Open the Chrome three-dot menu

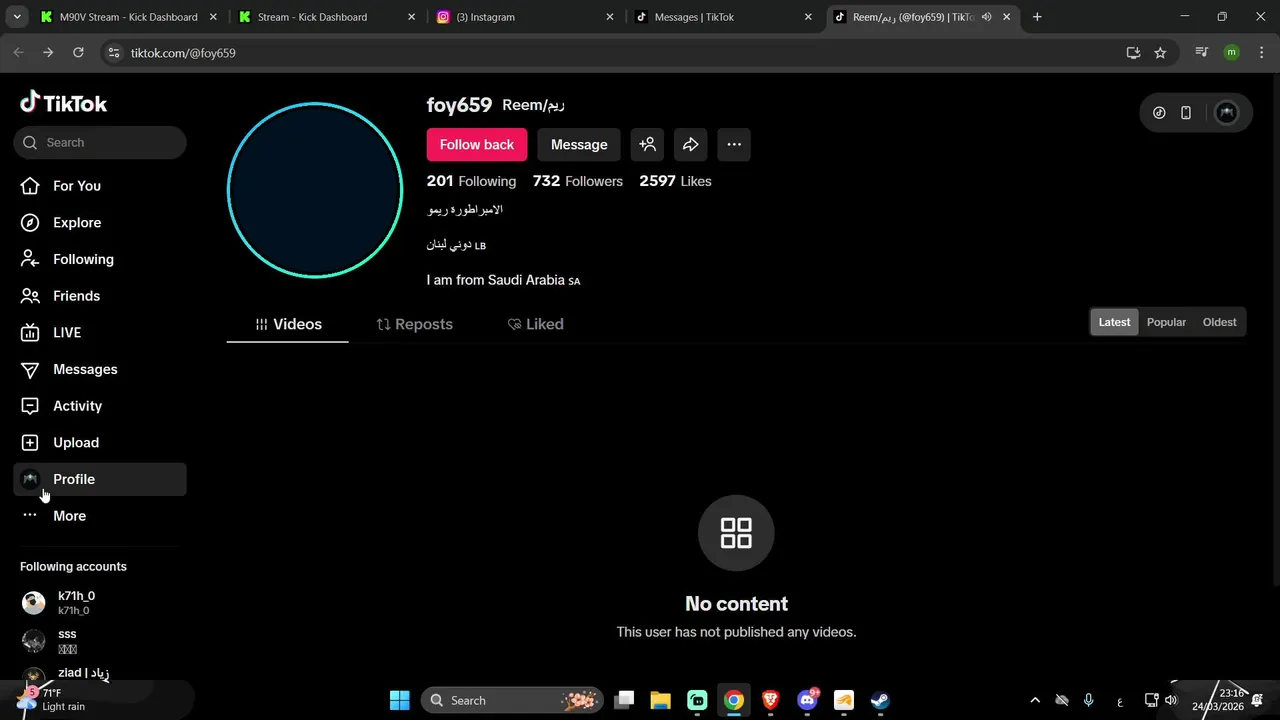coord(1260,53)
